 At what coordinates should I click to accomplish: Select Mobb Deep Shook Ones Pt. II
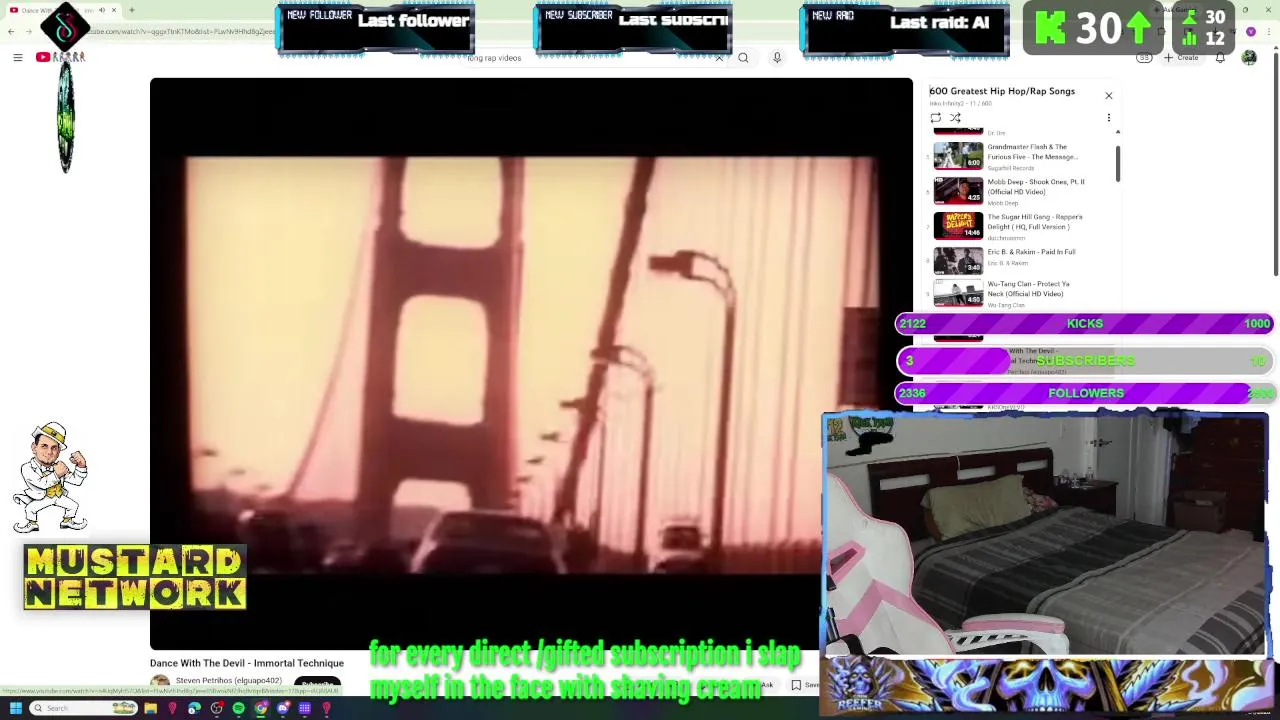(x=1035, y=187)
